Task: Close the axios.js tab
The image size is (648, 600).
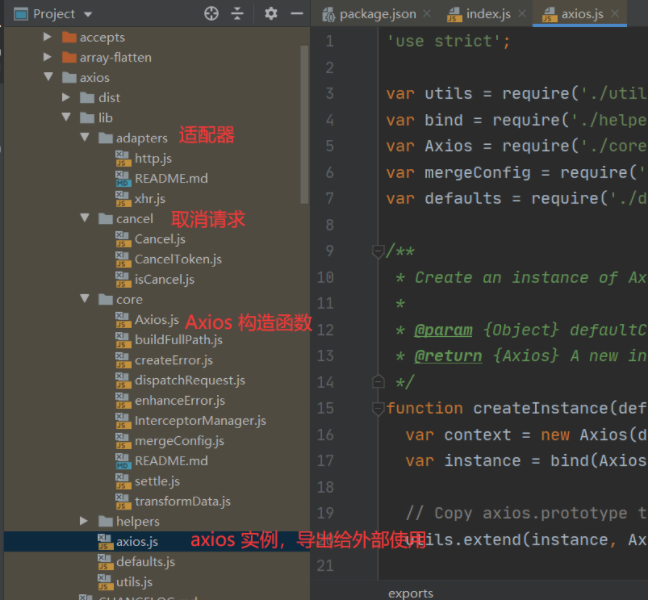Action: (615, 14)
